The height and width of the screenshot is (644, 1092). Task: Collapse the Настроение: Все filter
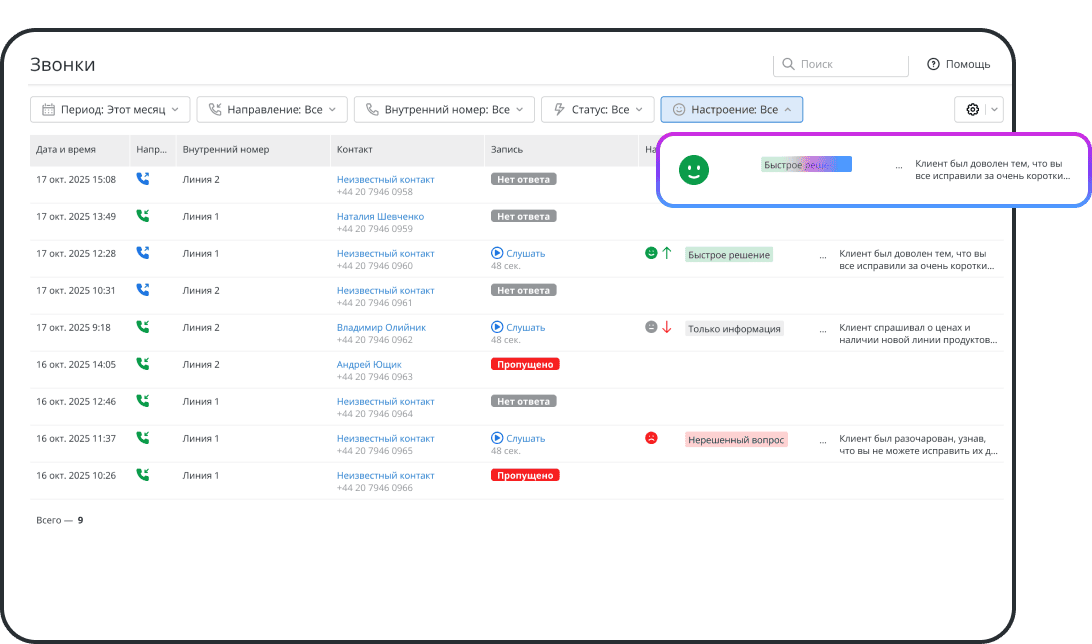click(x=731, y=110)
